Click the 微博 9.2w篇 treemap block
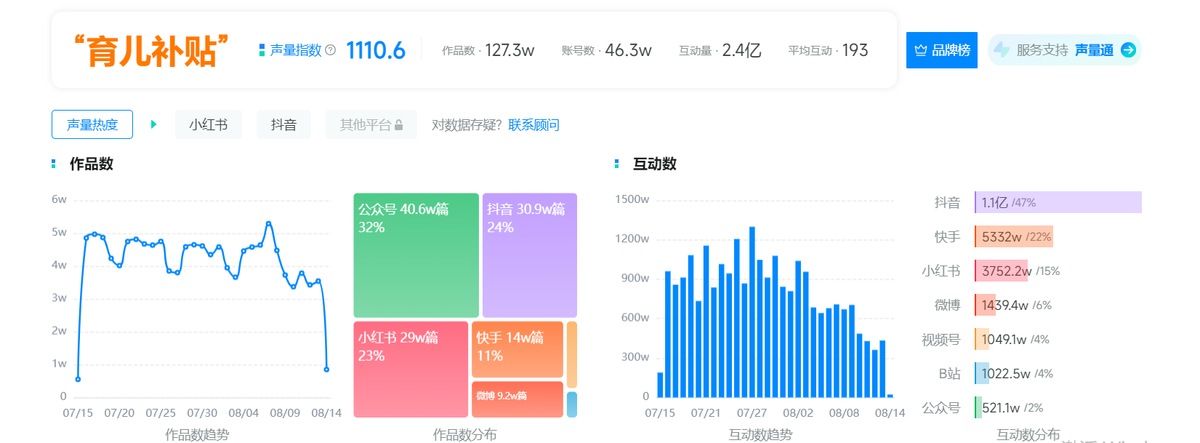Viewport: 1200px width, 443px height. click(x=517, y=399)
